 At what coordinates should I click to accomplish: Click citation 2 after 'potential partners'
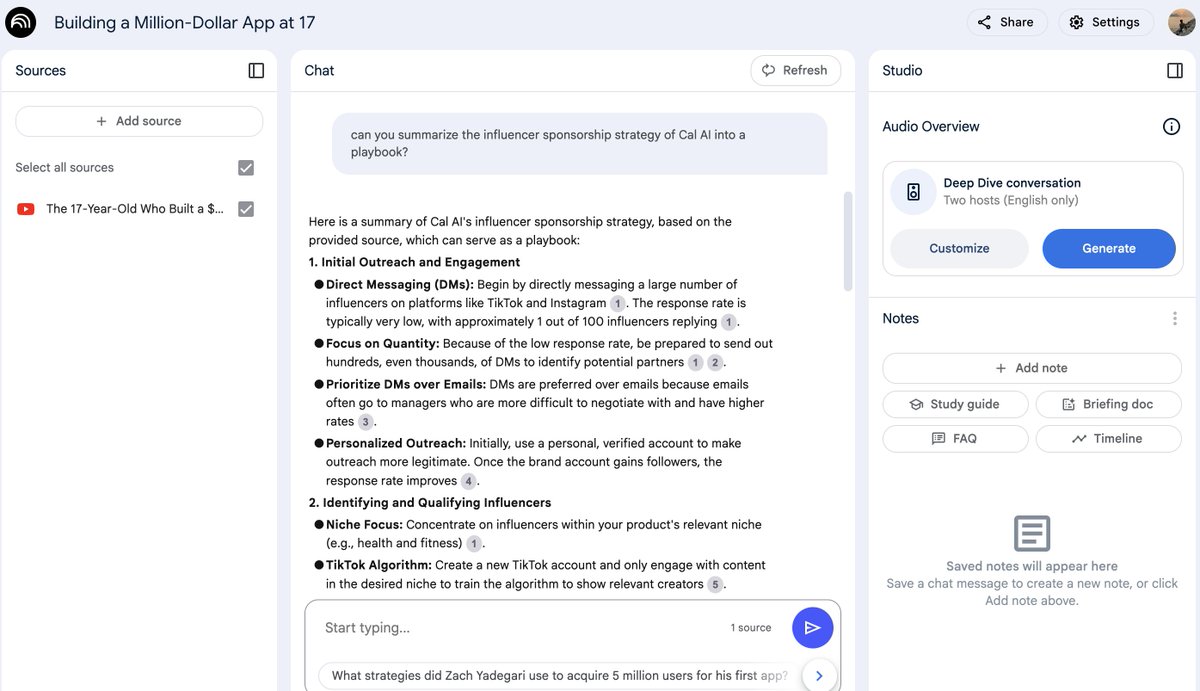715,363
